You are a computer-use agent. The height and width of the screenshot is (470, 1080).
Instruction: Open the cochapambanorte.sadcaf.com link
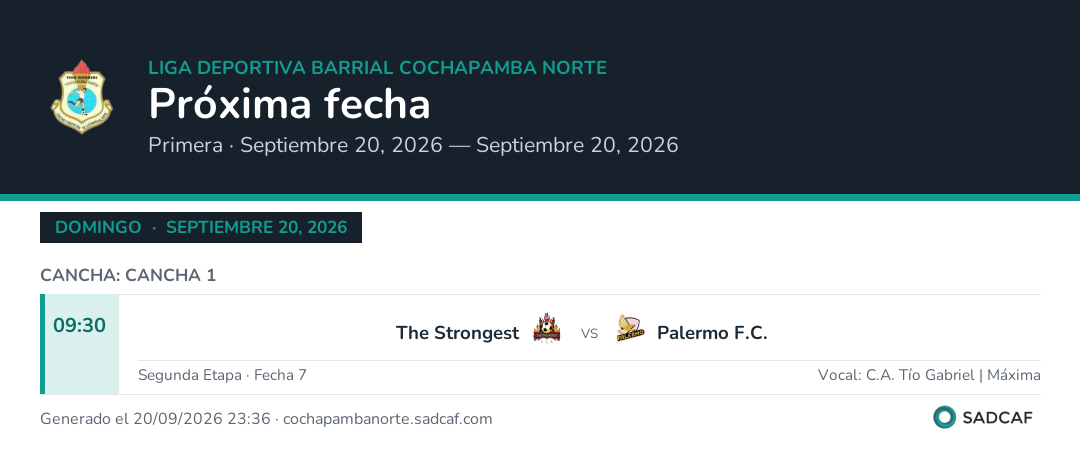point(388,419)
